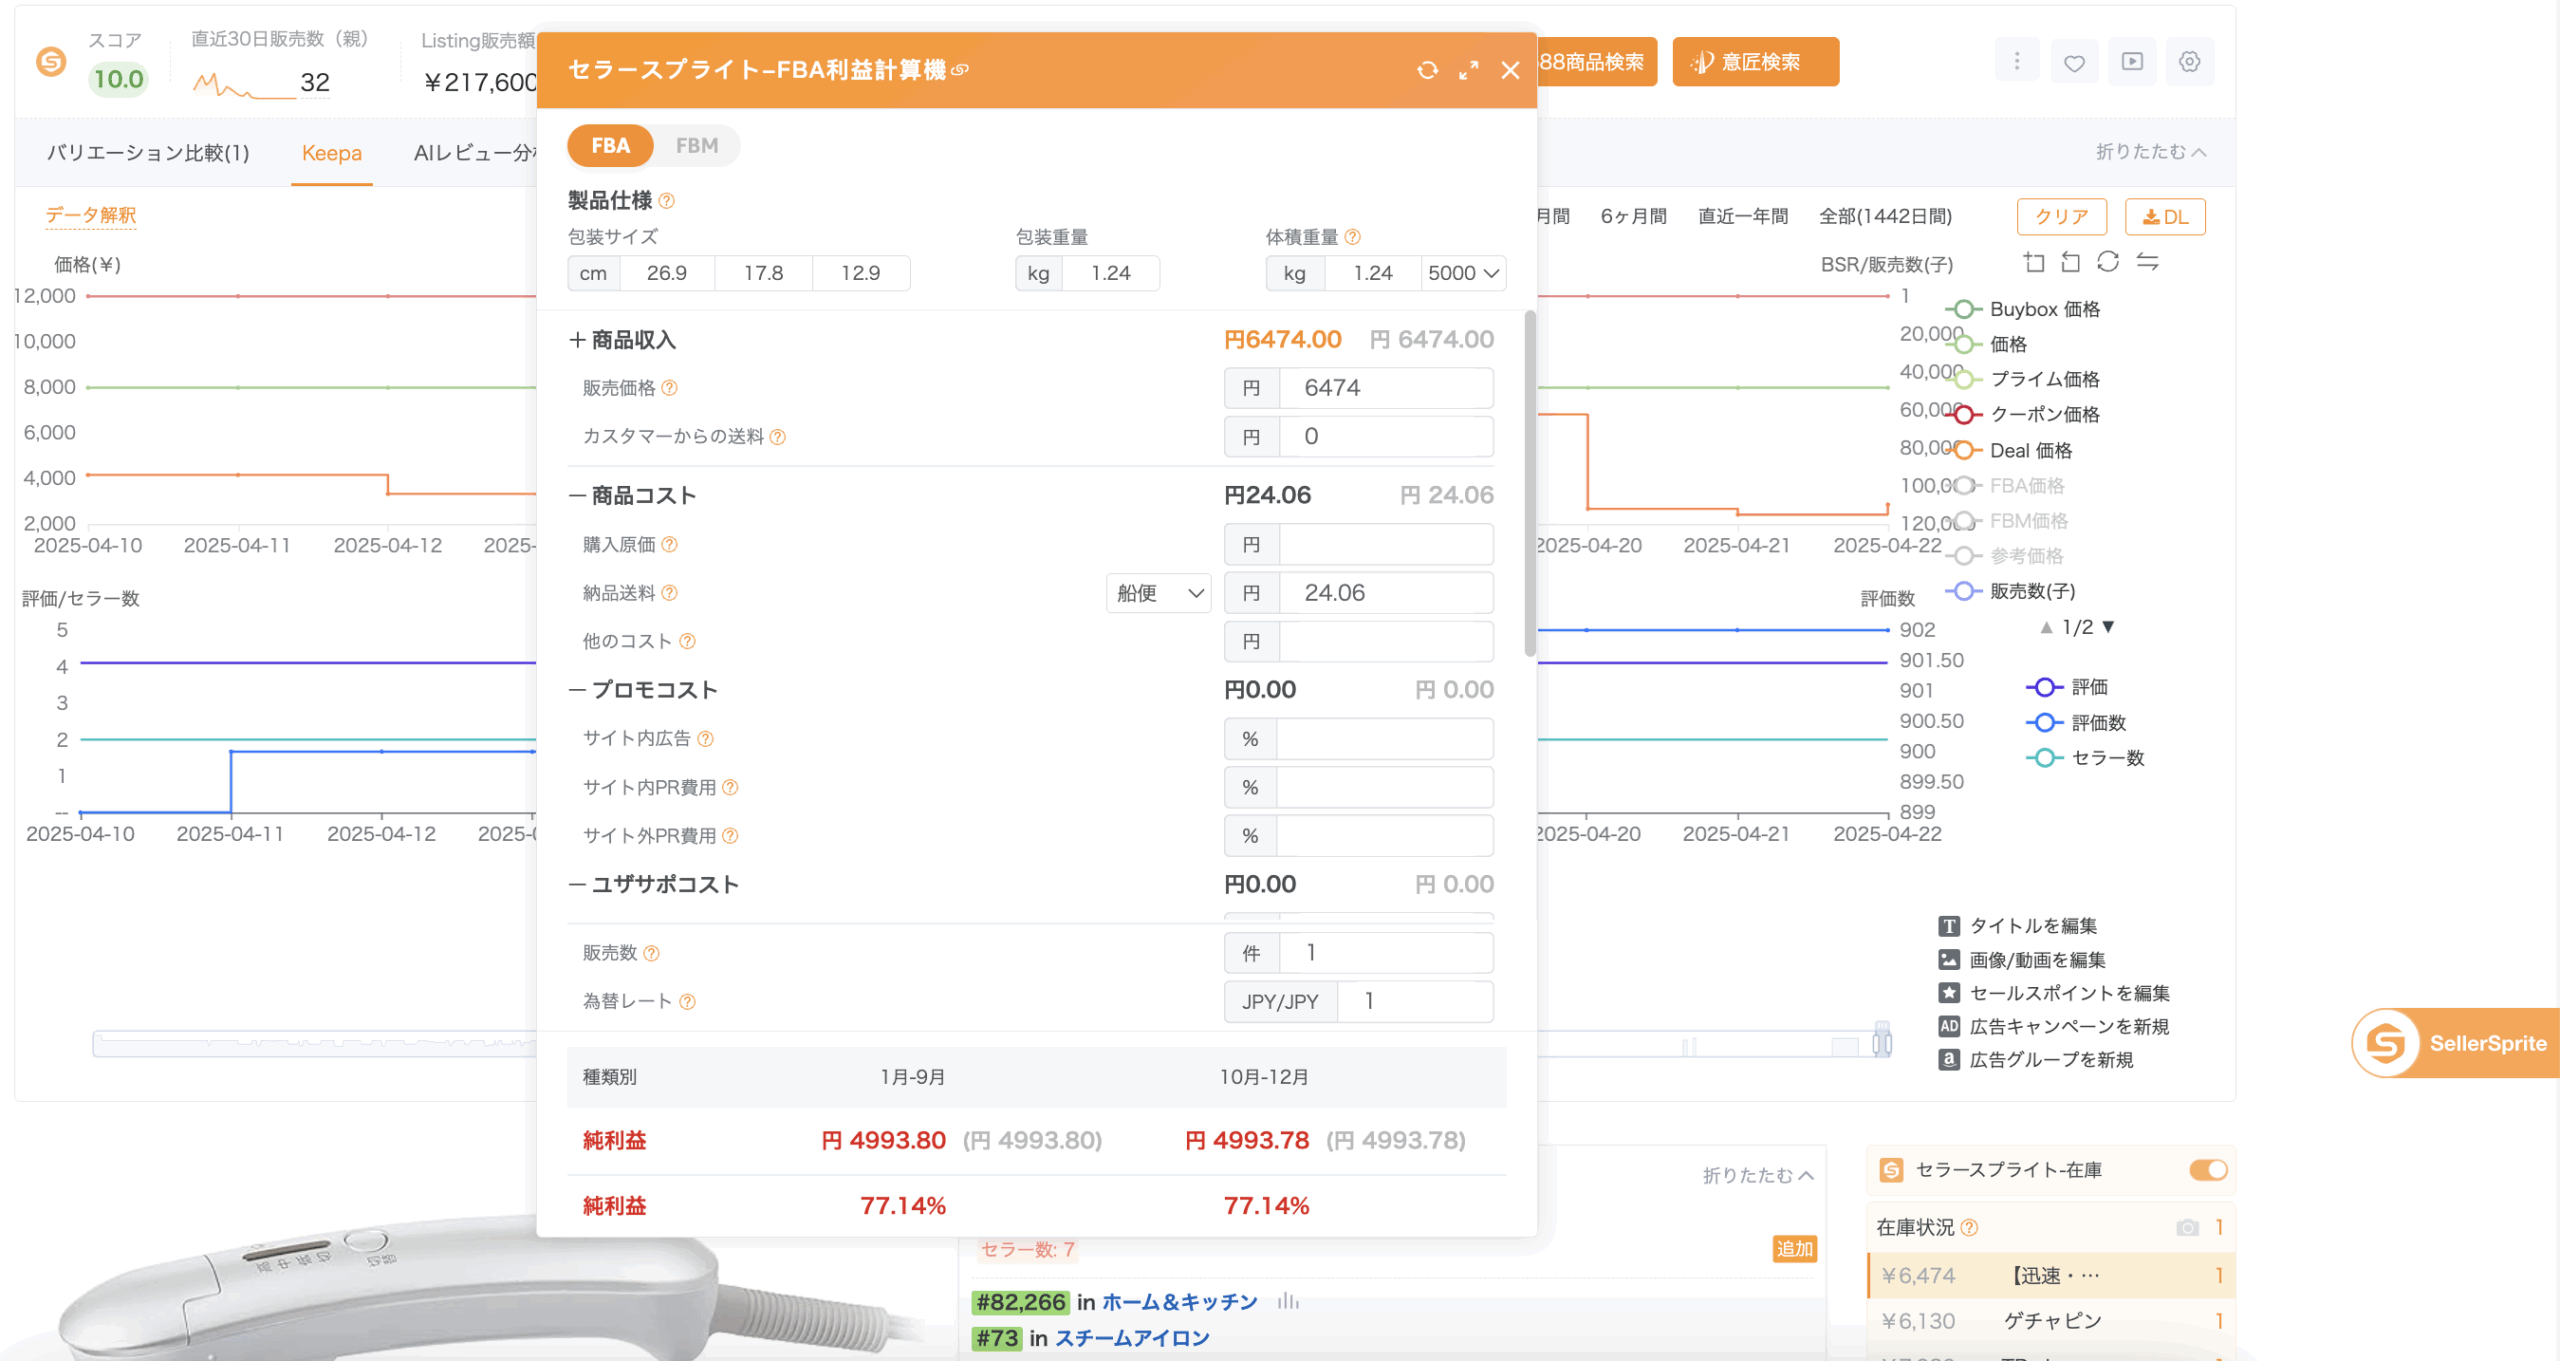The width and height of the screenshot is (2560, 1361).
Task: Select the Keepa tab
Action: 332,153
